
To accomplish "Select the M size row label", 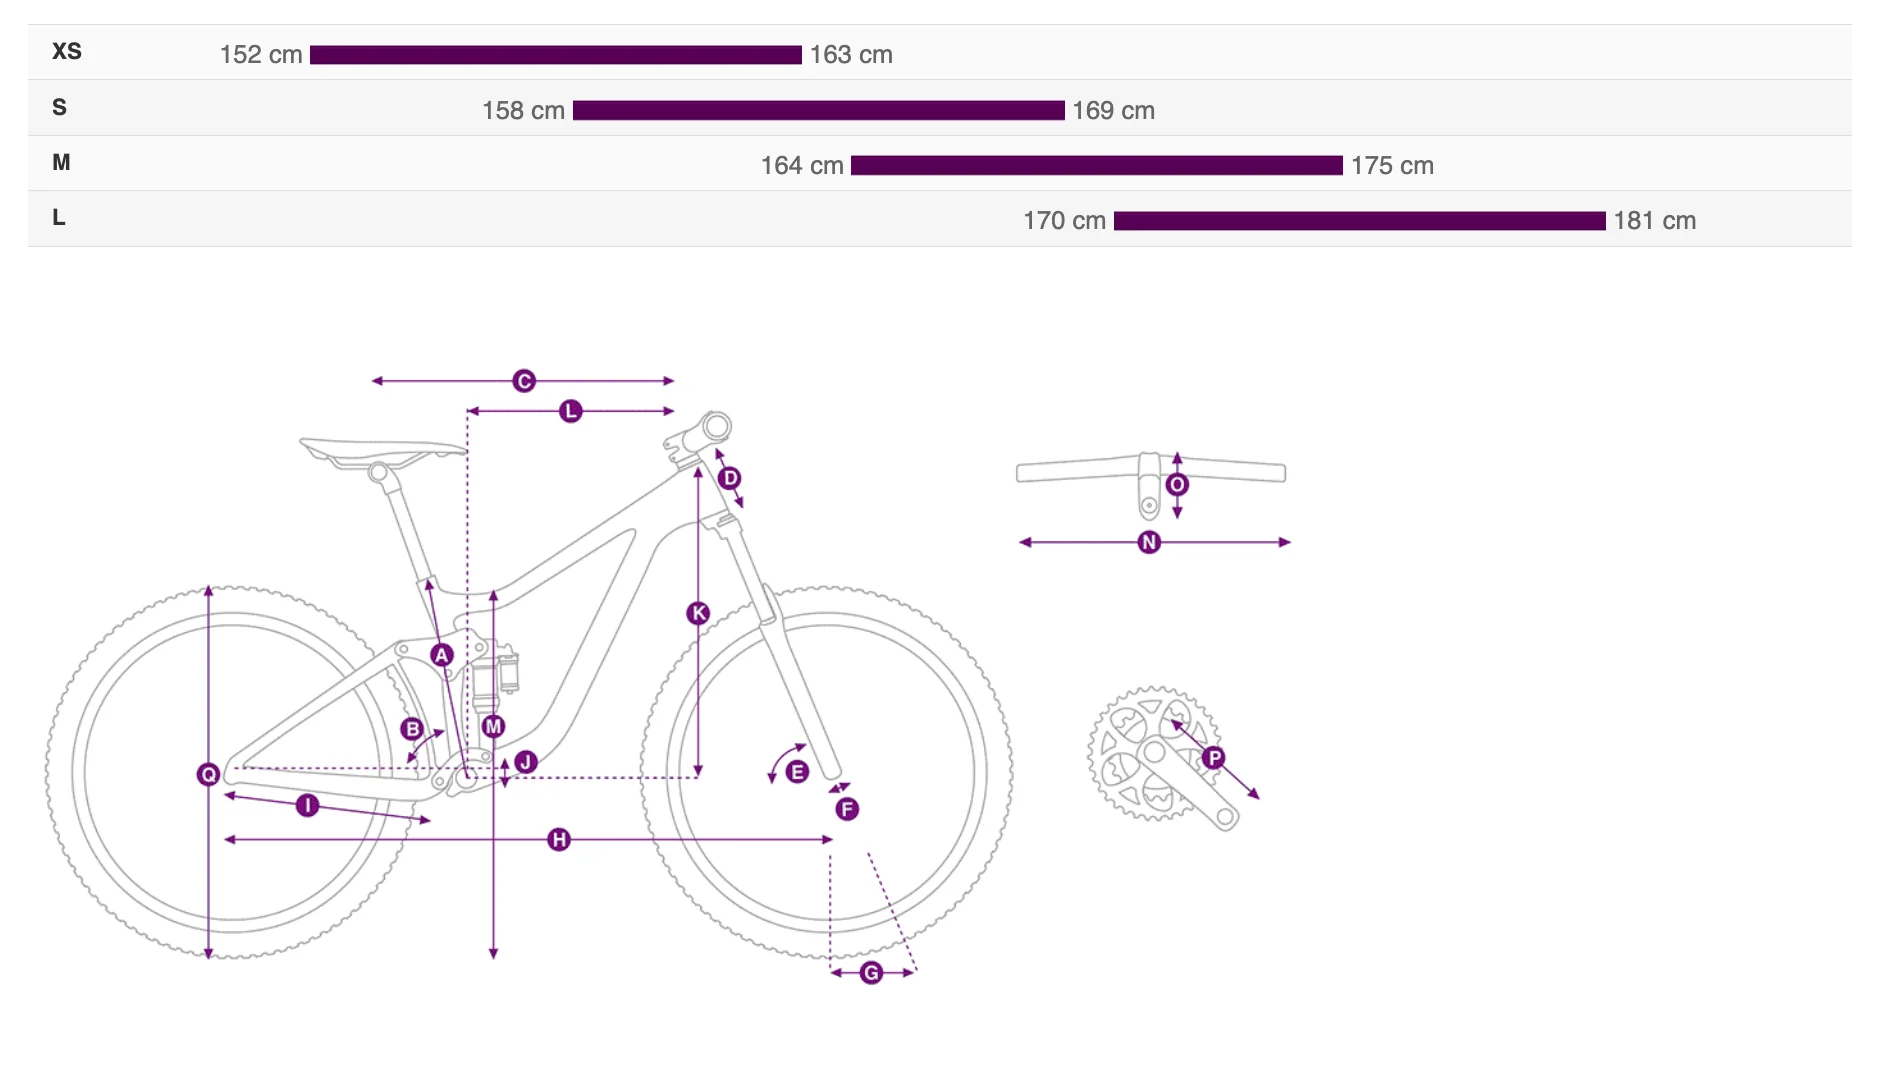I will tap(61, 162).
